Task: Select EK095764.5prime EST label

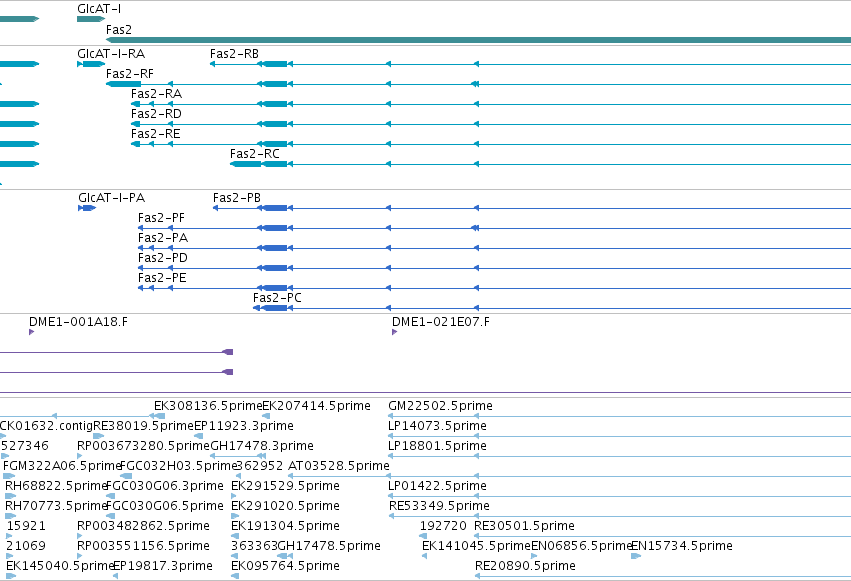Action: [x=285, y=566]
